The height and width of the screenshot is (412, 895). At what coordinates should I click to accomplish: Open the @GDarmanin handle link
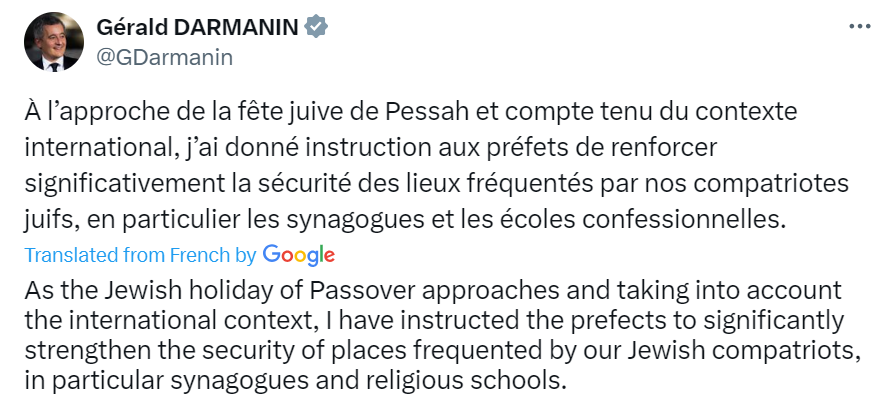[164, 57]
